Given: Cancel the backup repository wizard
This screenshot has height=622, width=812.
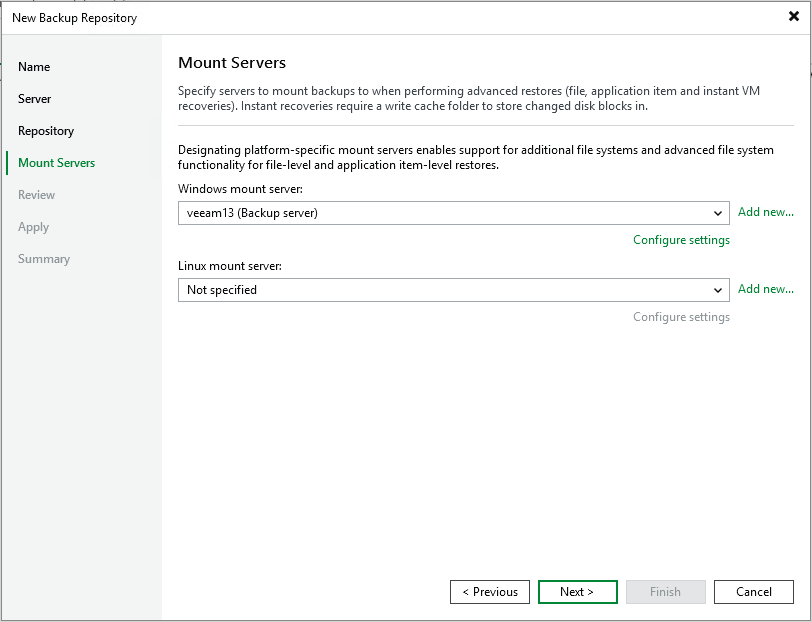Looking at the screenshot, I should [753, 592].
